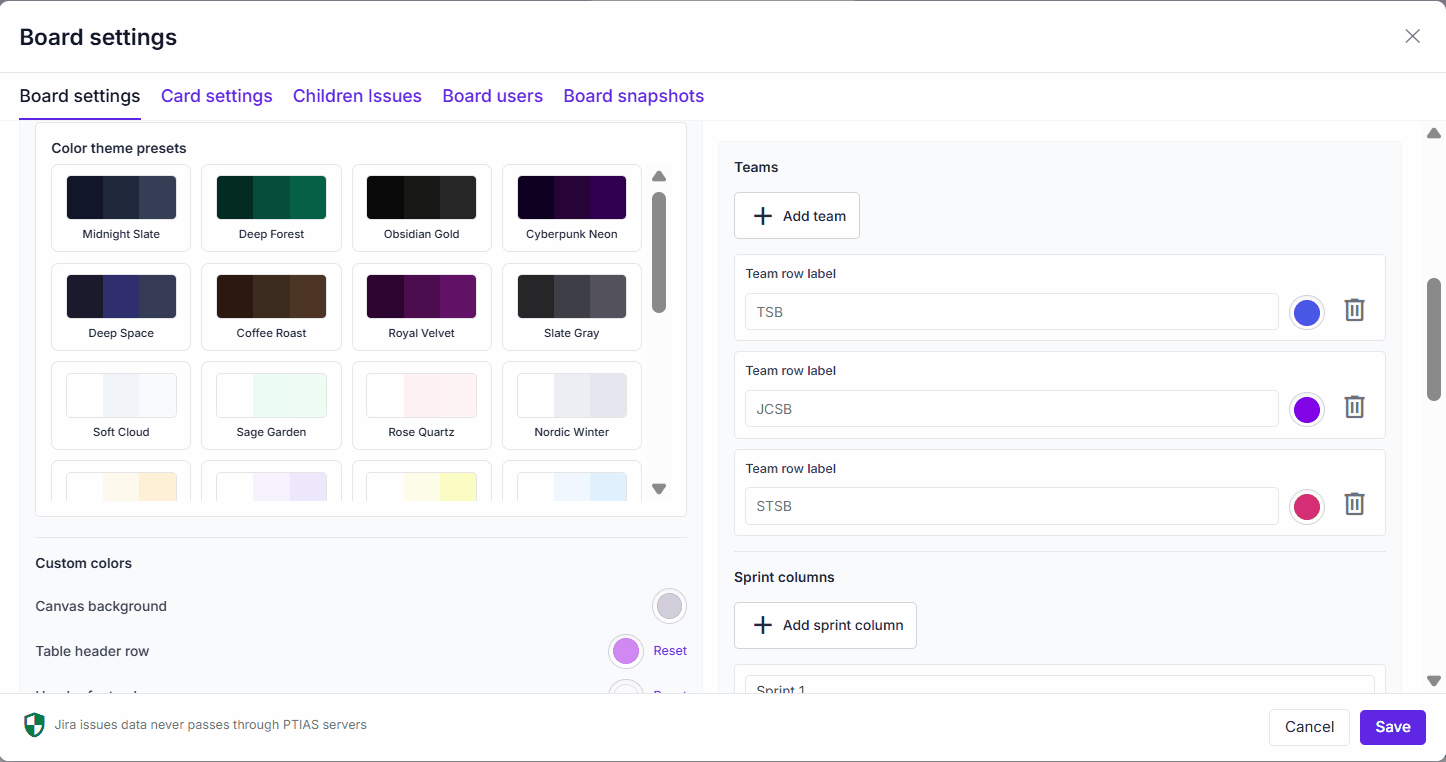Click the green shield security icon
1446x762 pixels.
coord(34,725)
